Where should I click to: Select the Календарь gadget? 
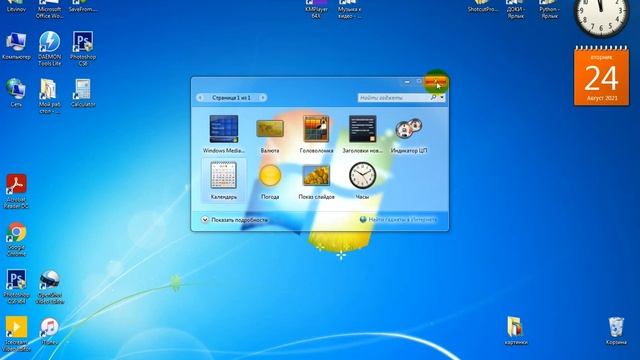click(x=224, y=180)
